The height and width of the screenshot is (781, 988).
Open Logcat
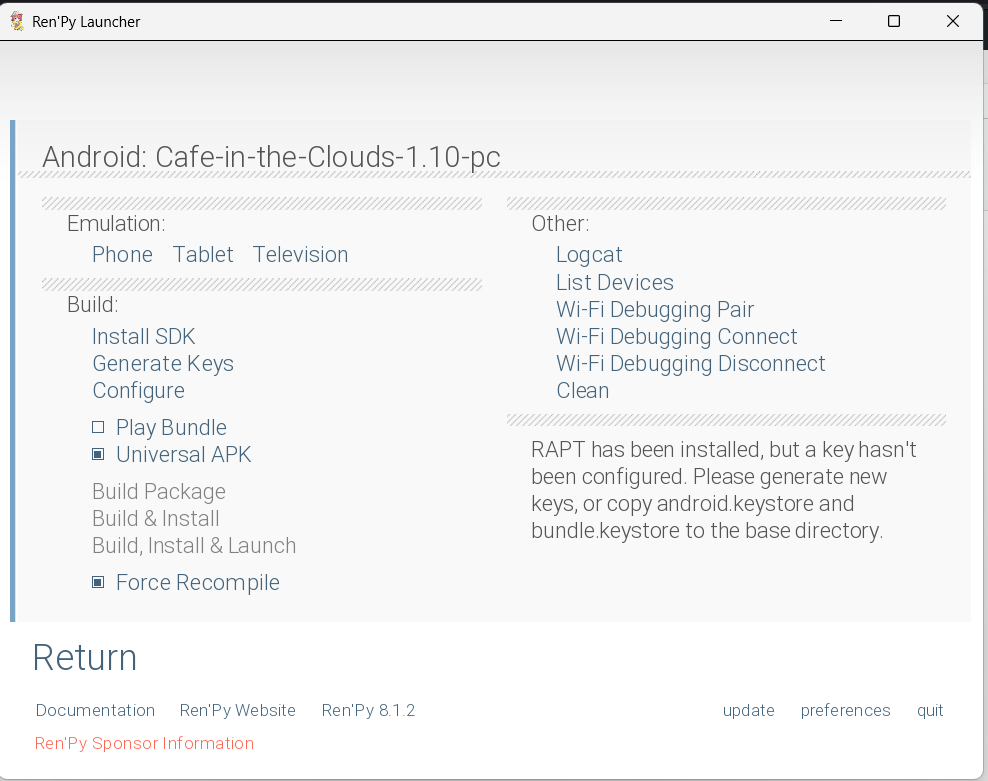589,255
